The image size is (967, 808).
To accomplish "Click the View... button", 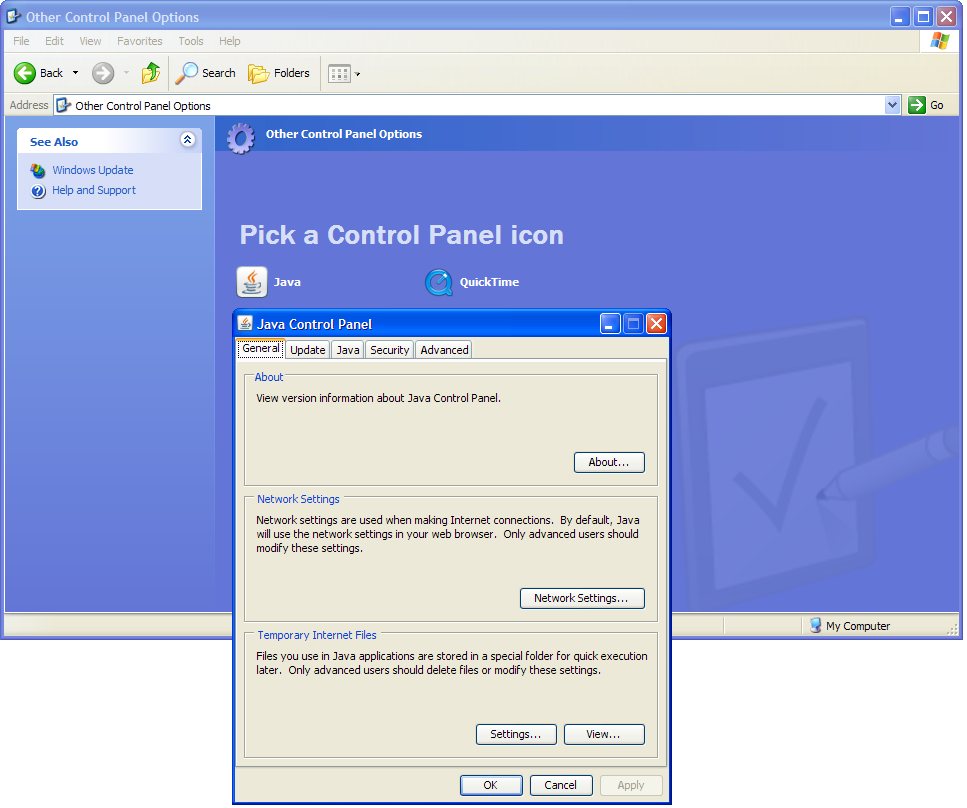I will (604, 734).
